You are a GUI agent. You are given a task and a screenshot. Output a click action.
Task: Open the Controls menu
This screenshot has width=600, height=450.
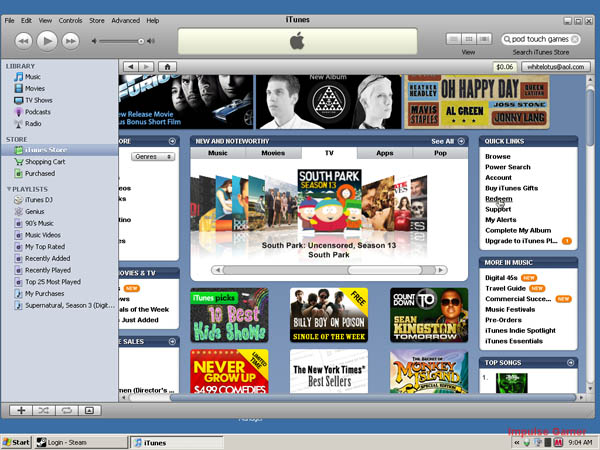[x=70, y=20]
